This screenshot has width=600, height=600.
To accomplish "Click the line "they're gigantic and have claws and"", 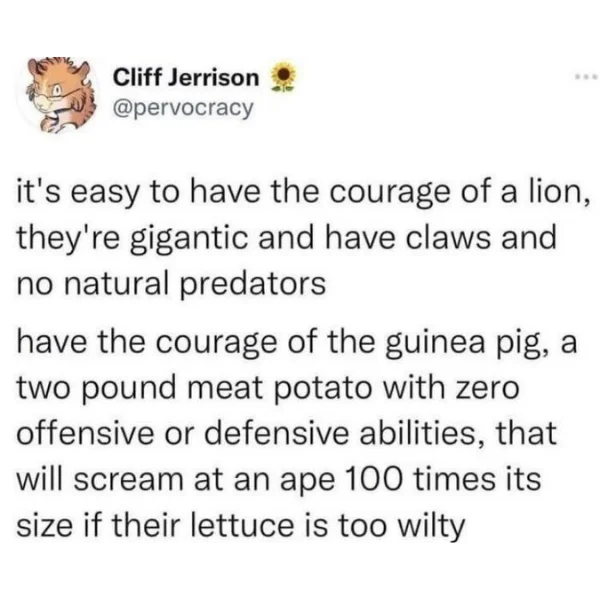I will pyautogui.click(x=286, y=239).
